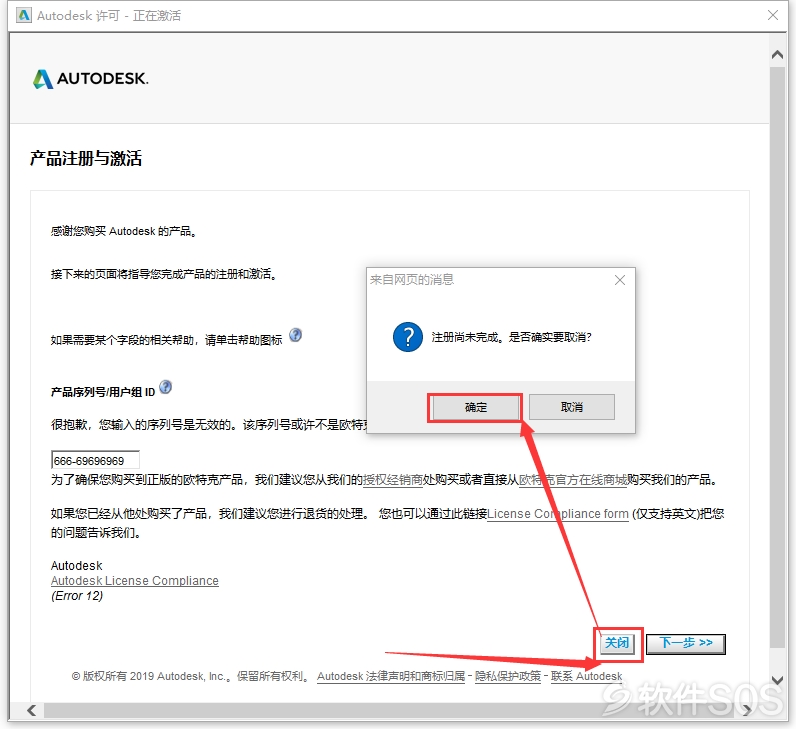Click the scroll down arrow
Image resolution: width=796 pixels, height=729 pixels.
pyautogui.click(x=777, y=680)
